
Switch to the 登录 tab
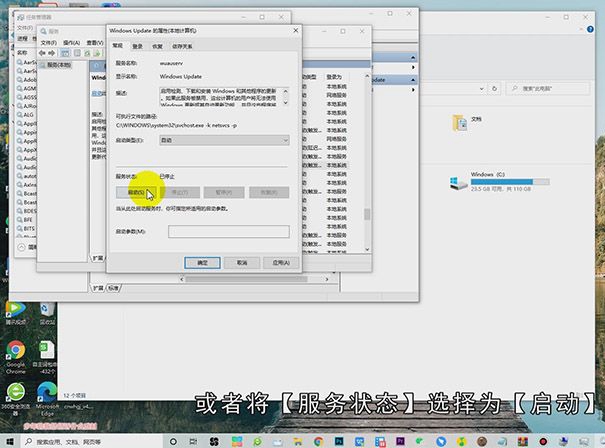pos(137,46)
